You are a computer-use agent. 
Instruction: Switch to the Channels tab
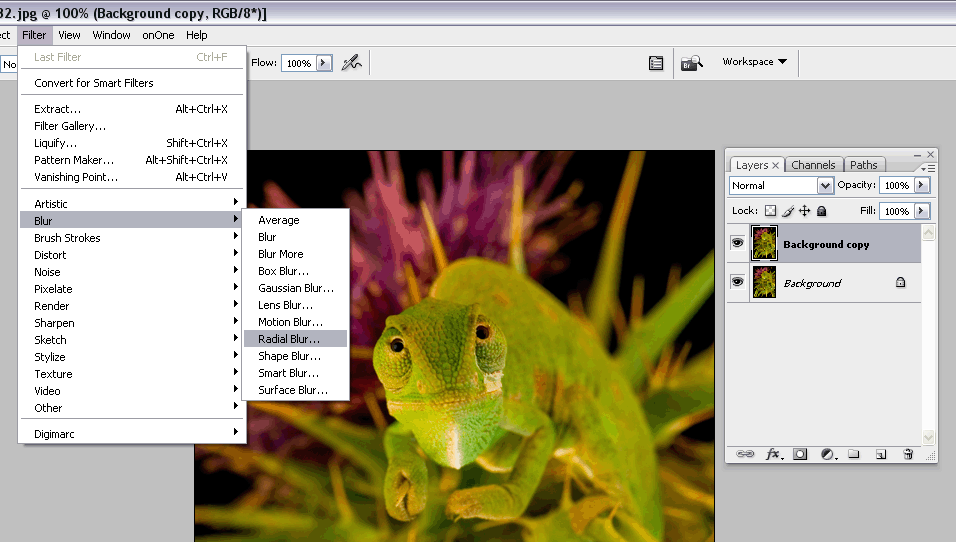pyautogui.click(x=813, y=165)
